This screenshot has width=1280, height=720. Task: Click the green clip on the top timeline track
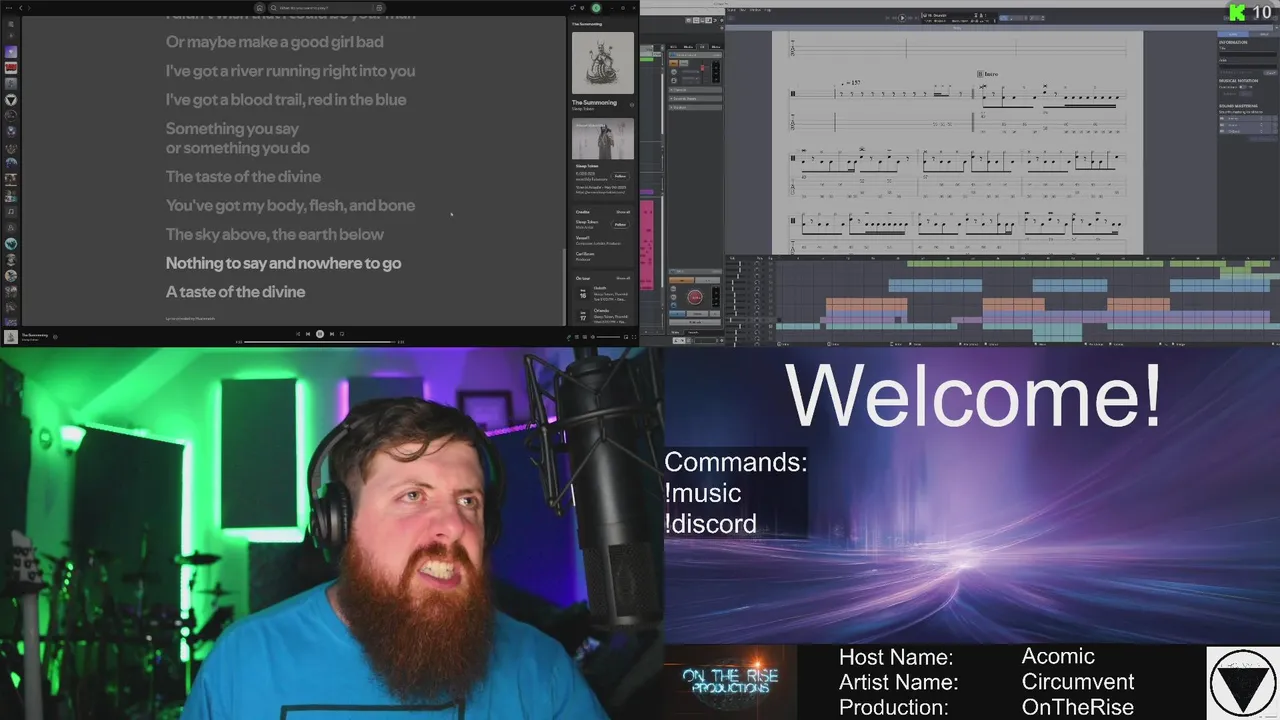[1035, 263]
